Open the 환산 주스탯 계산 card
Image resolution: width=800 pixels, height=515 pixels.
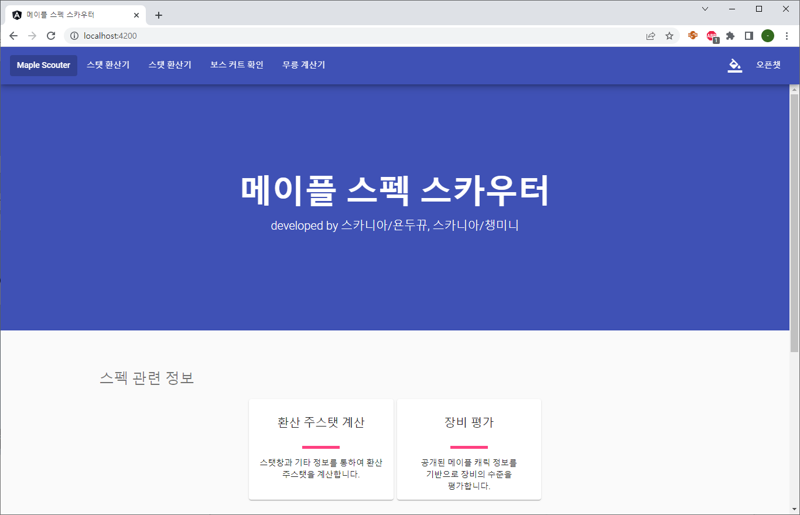(x=321, y=449)
